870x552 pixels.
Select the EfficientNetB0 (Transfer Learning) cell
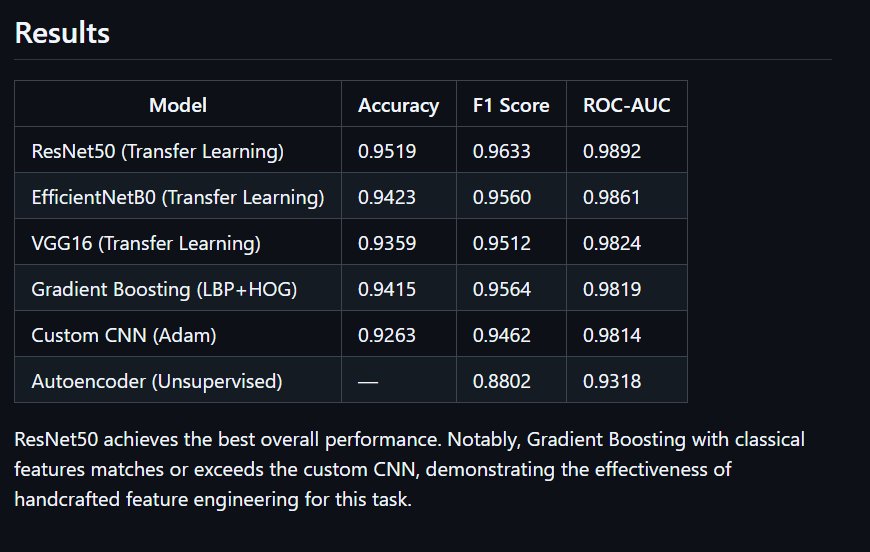(x=178, y=197)
